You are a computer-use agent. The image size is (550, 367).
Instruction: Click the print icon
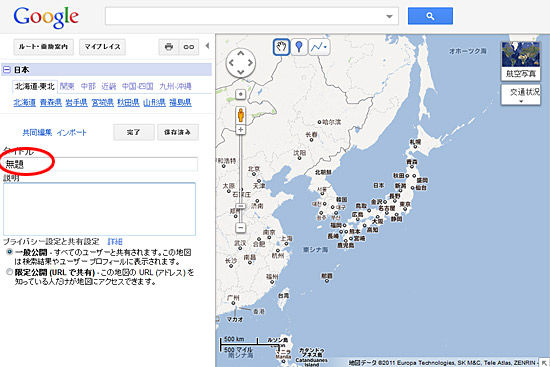[169, 47]
